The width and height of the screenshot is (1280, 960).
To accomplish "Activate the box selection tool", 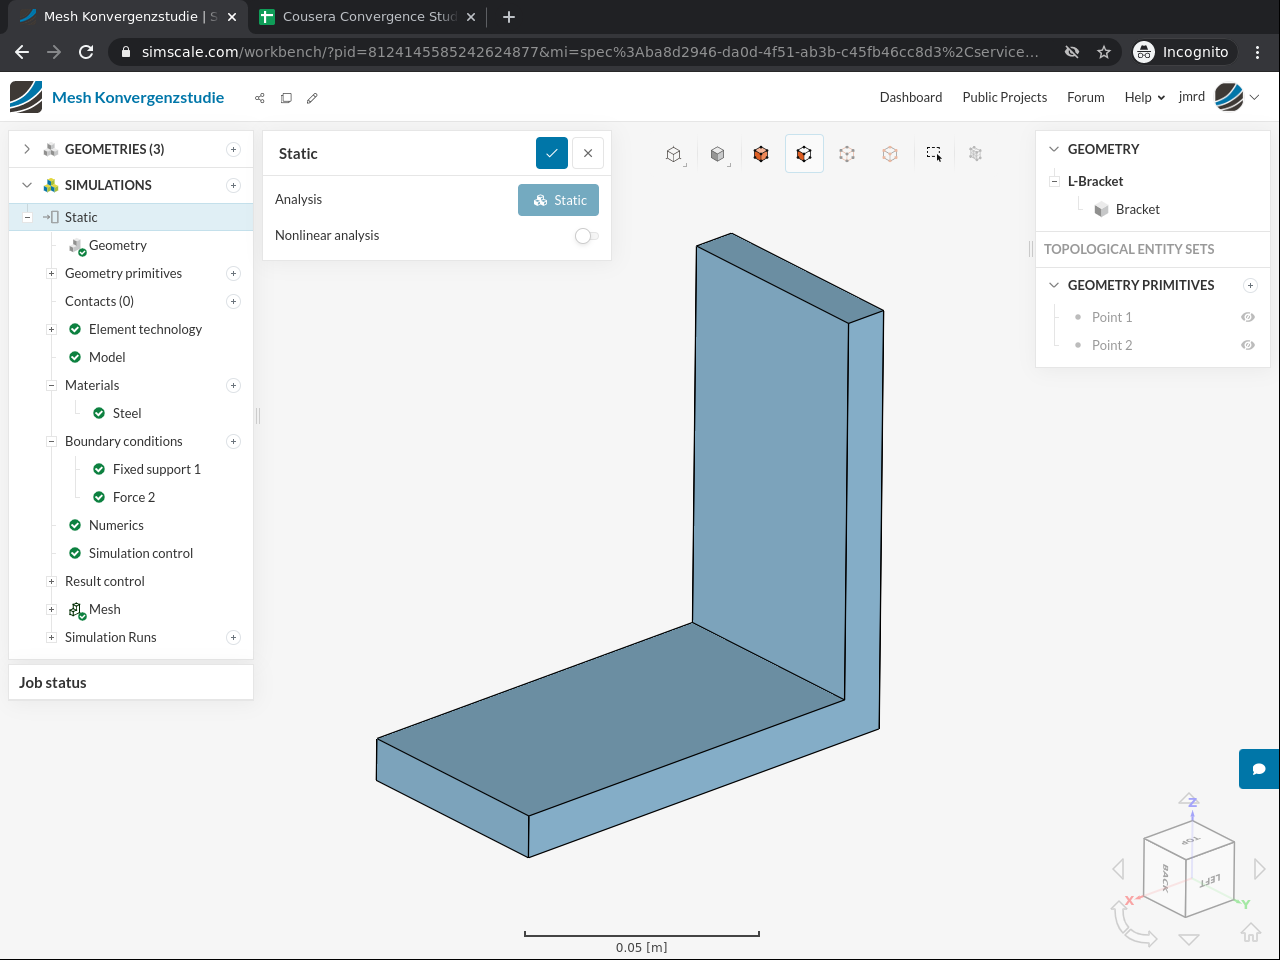I will coord(933,154).
